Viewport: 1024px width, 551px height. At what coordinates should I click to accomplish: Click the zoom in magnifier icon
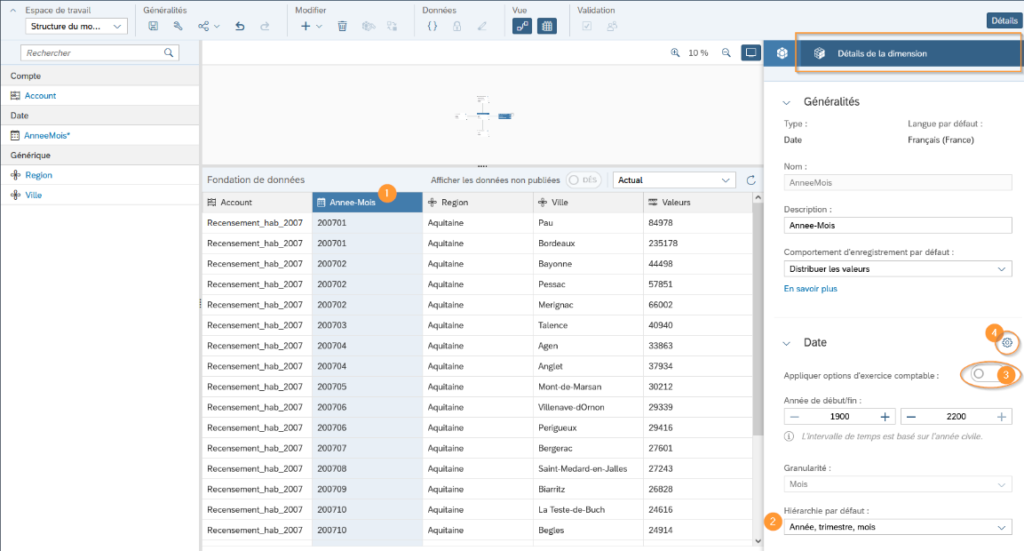point(676,53)
